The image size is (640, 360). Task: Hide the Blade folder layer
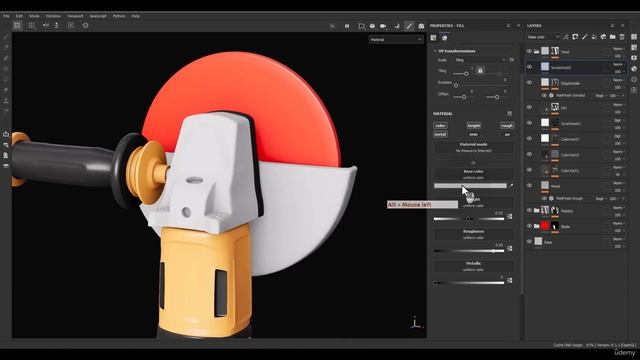529,226
